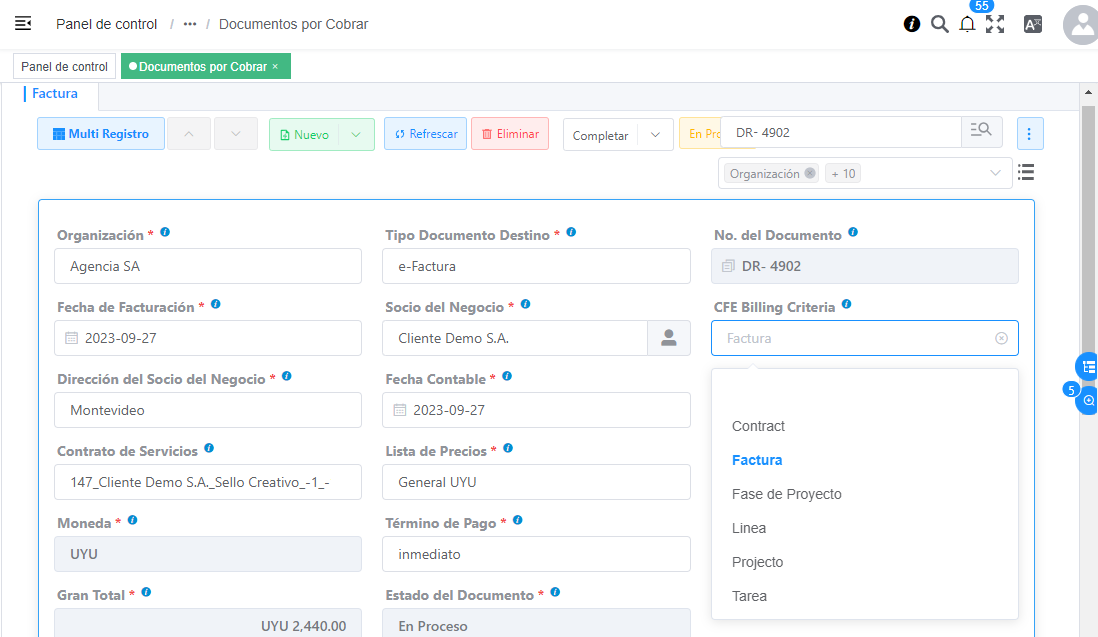1098x637 pixels.
Task: Toggle fullscreen mode icon
Action: click(x=995, y=24)
